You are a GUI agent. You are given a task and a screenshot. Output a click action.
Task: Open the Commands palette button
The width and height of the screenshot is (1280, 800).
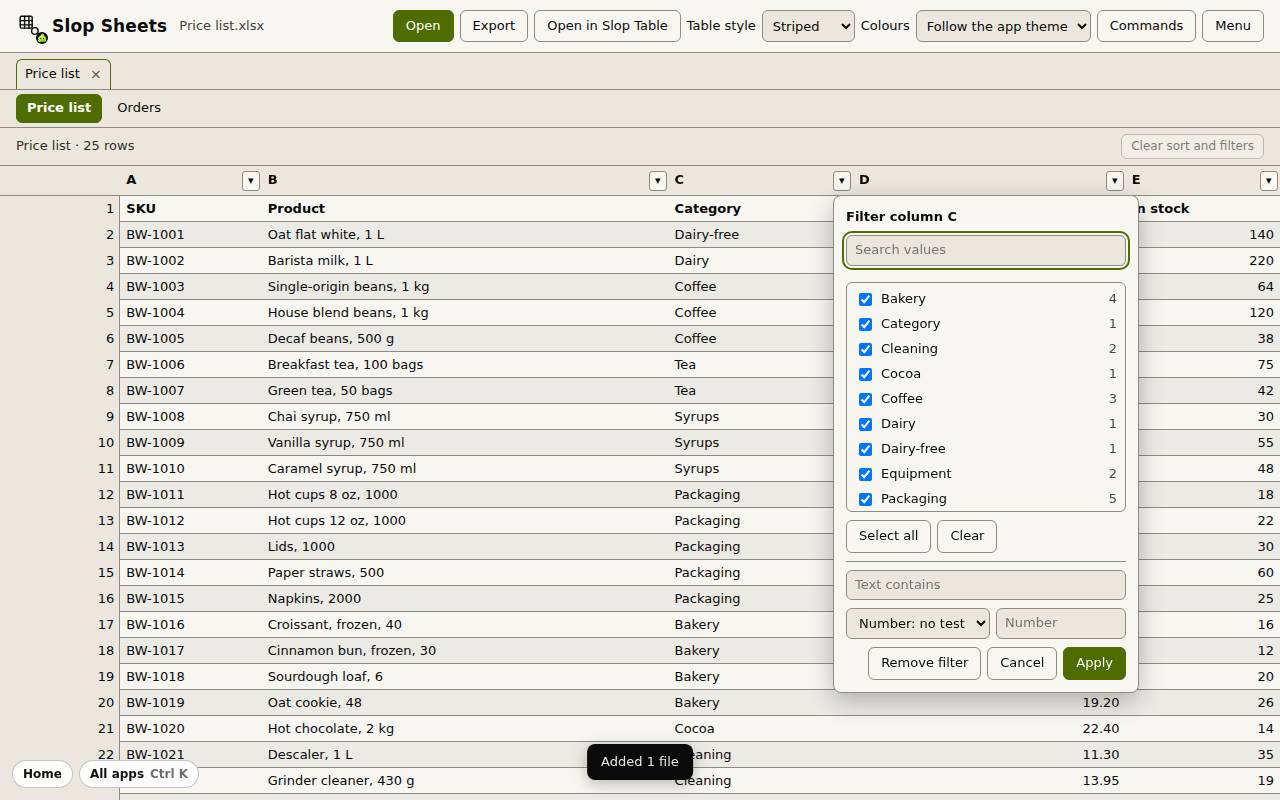1146,26
